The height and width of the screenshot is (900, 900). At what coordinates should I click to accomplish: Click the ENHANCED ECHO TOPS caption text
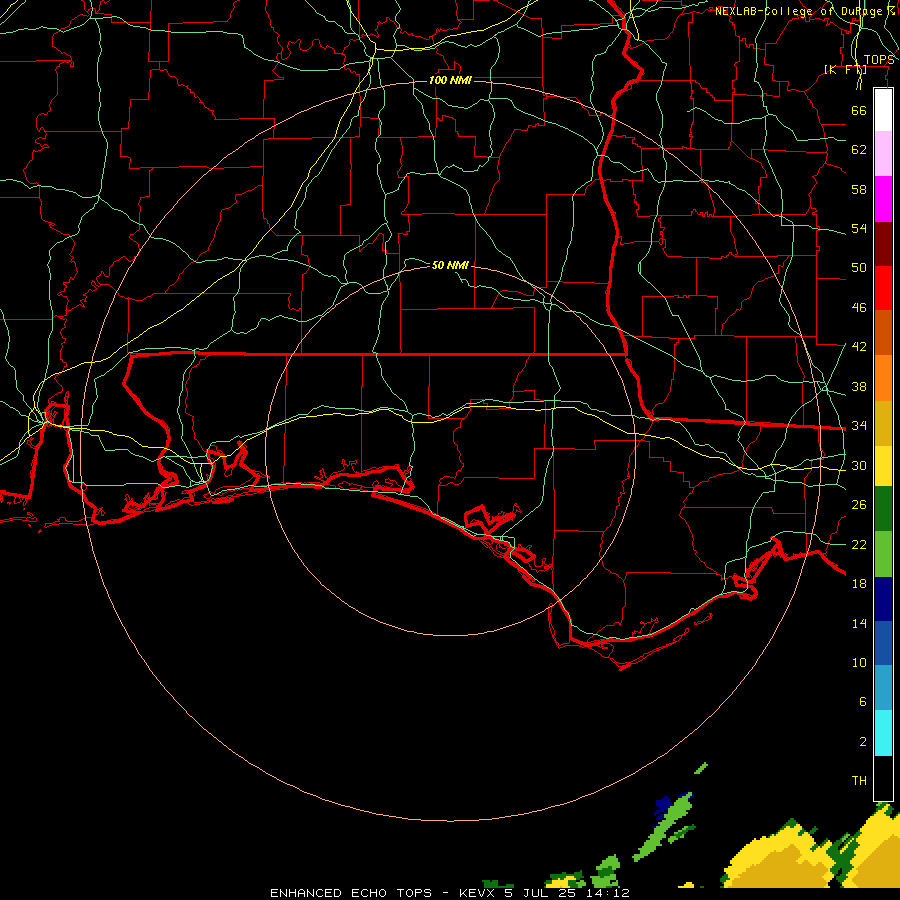[351, 893]
